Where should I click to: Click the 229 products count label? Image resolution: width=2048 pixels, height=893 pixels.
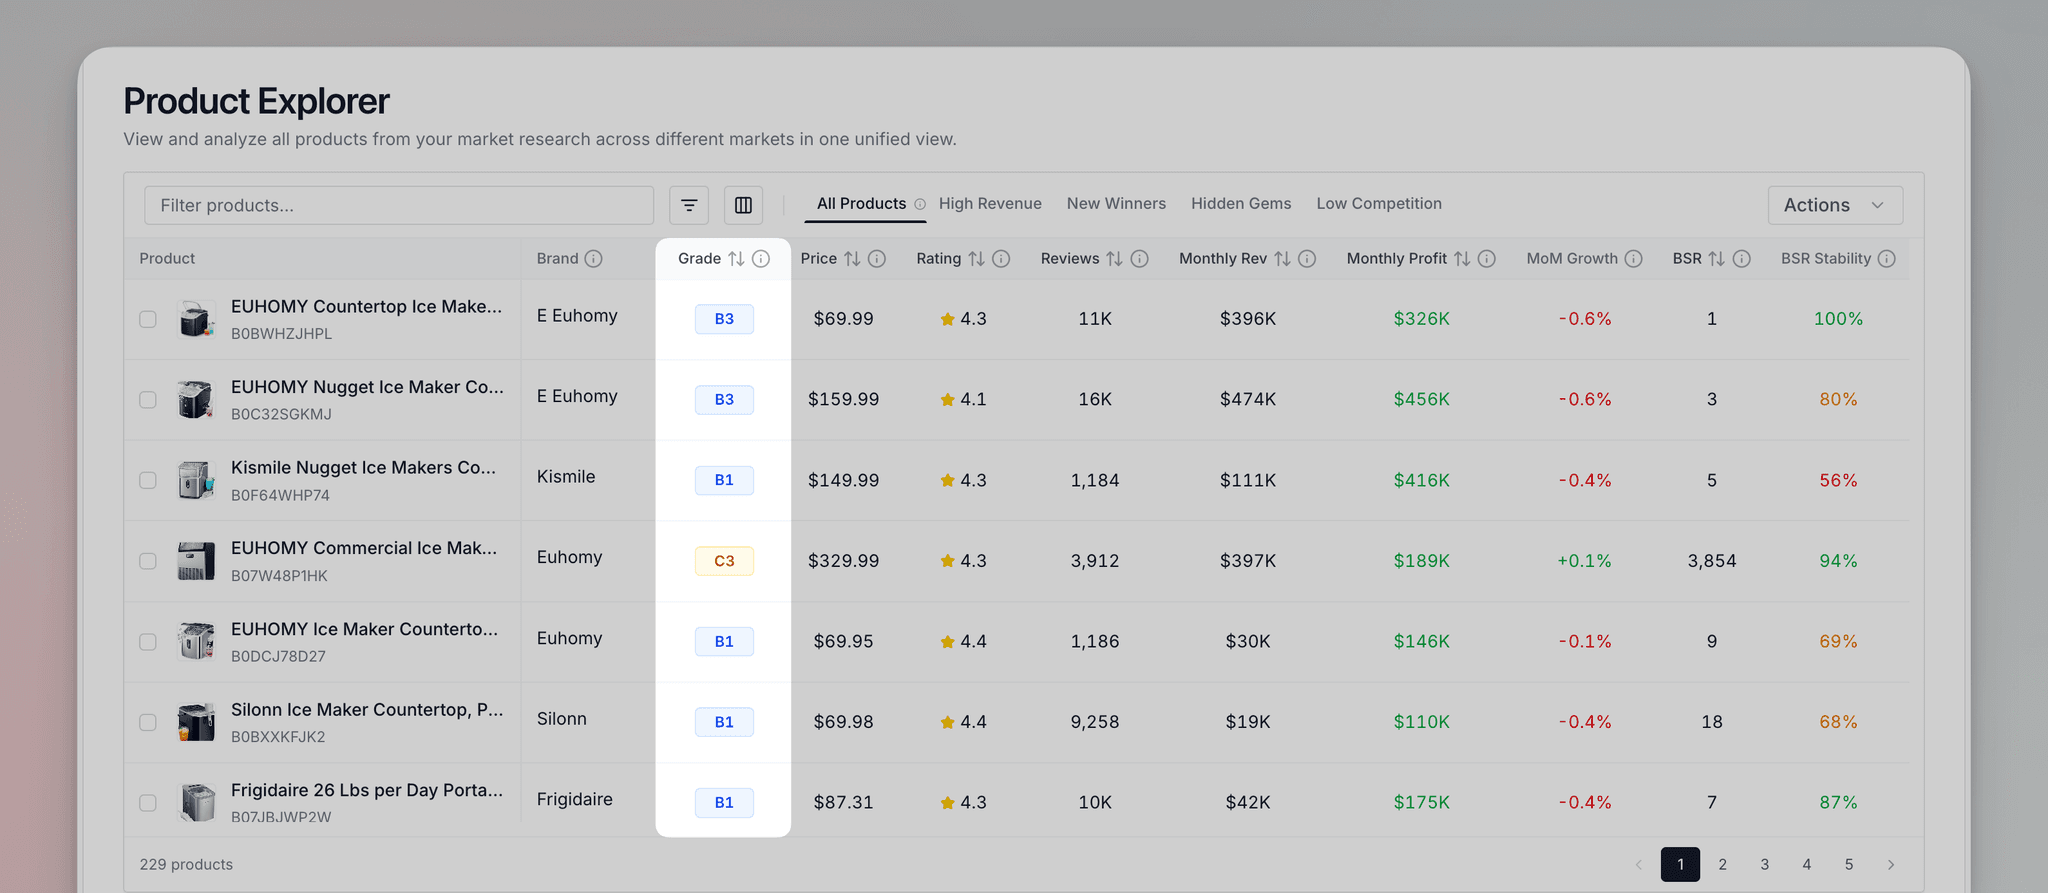coord(186,865)
